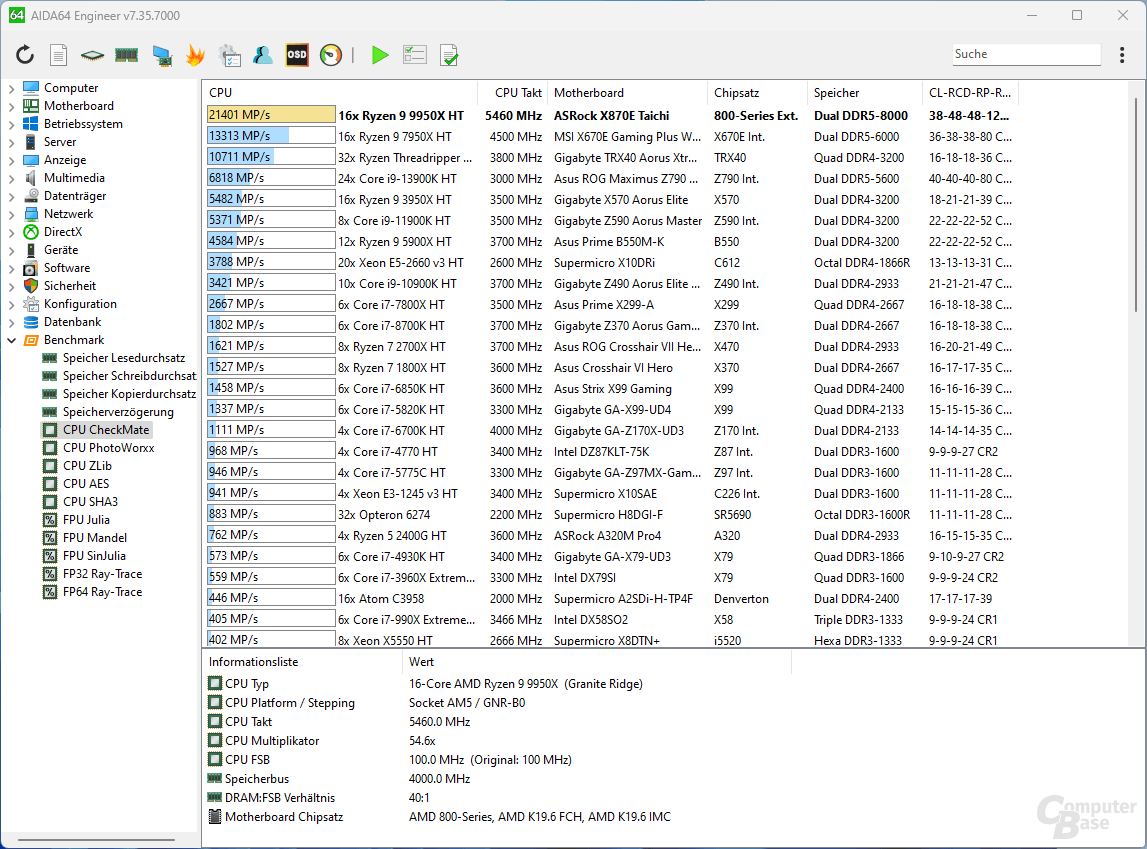This screenshot has height=849, width=1147.
Task: Launch the flame stability test icon
Action: [195, 55]
